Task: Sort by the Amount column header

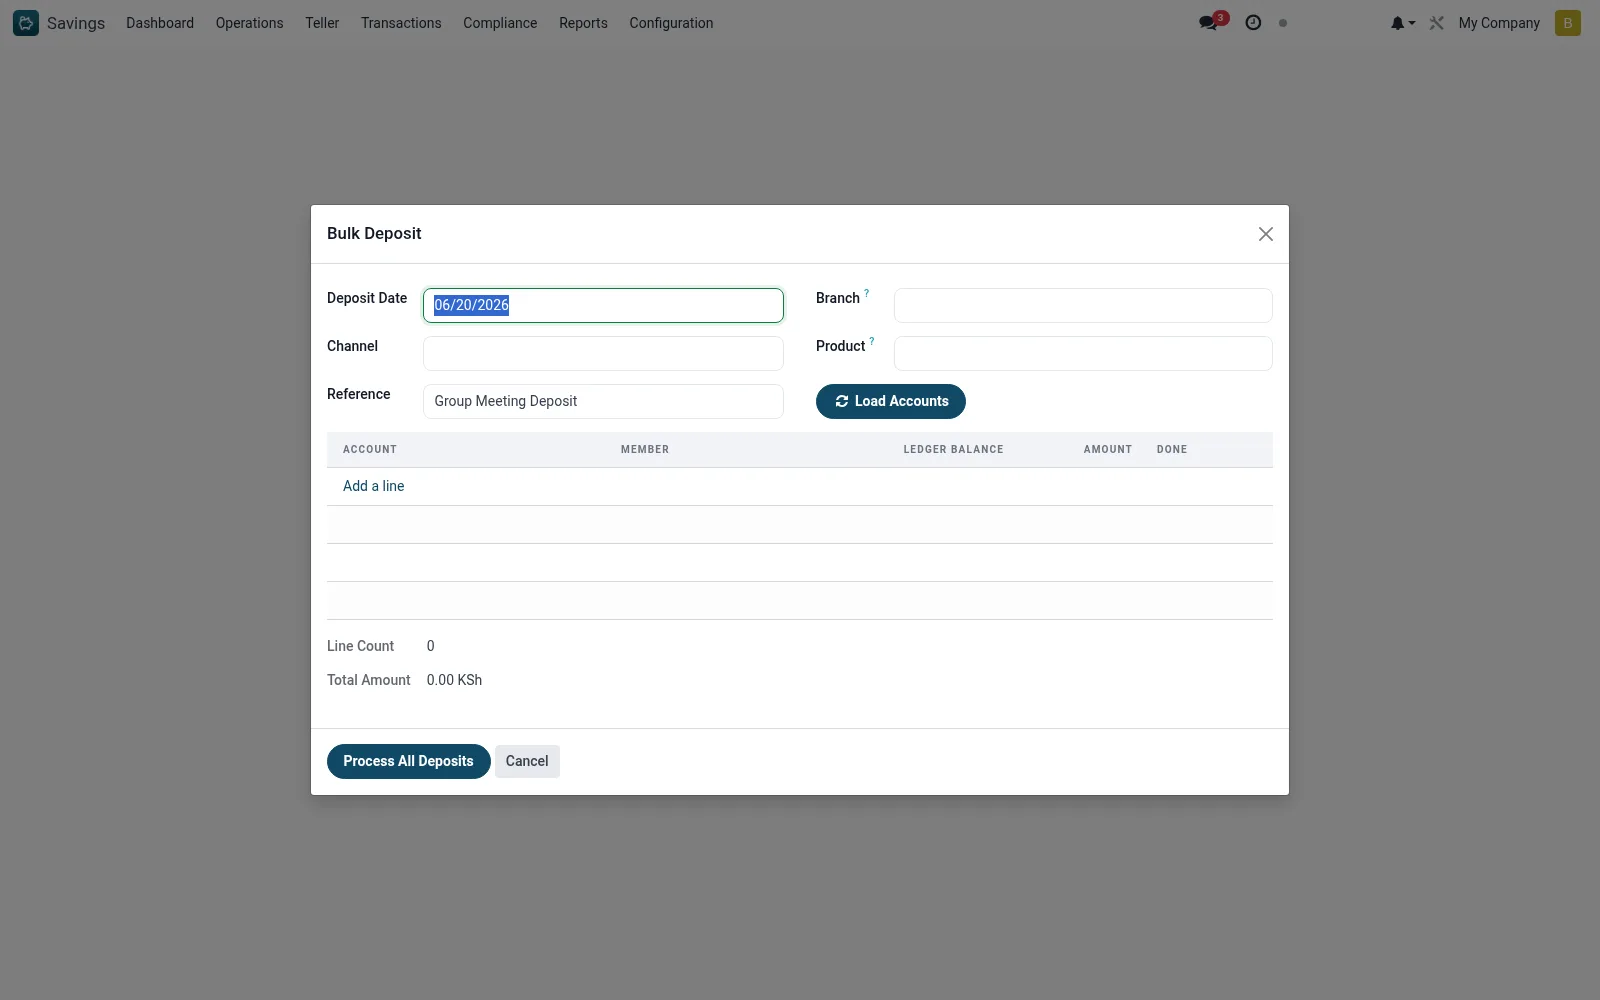Action: tap(1108, 450)
